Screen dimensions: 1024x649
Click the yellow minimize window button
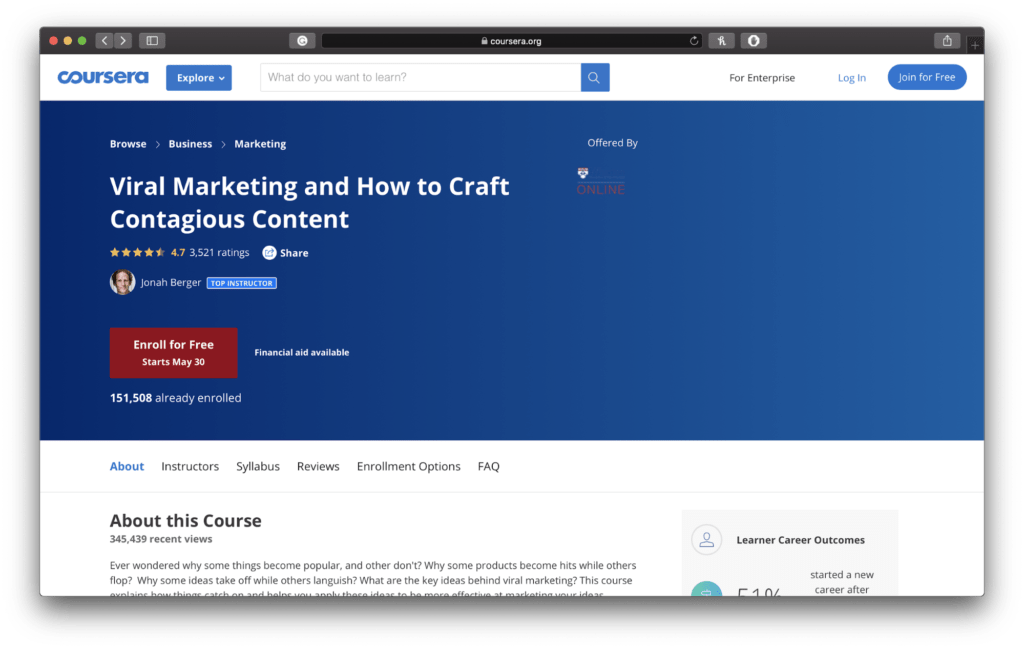[x=68, y=40]
